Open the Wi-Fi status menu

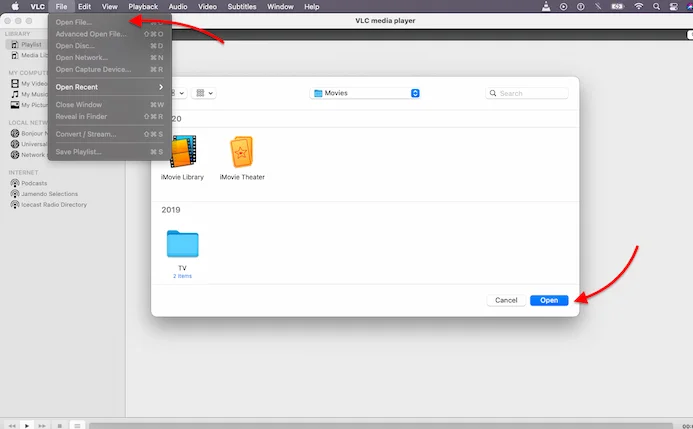[639, 7]
